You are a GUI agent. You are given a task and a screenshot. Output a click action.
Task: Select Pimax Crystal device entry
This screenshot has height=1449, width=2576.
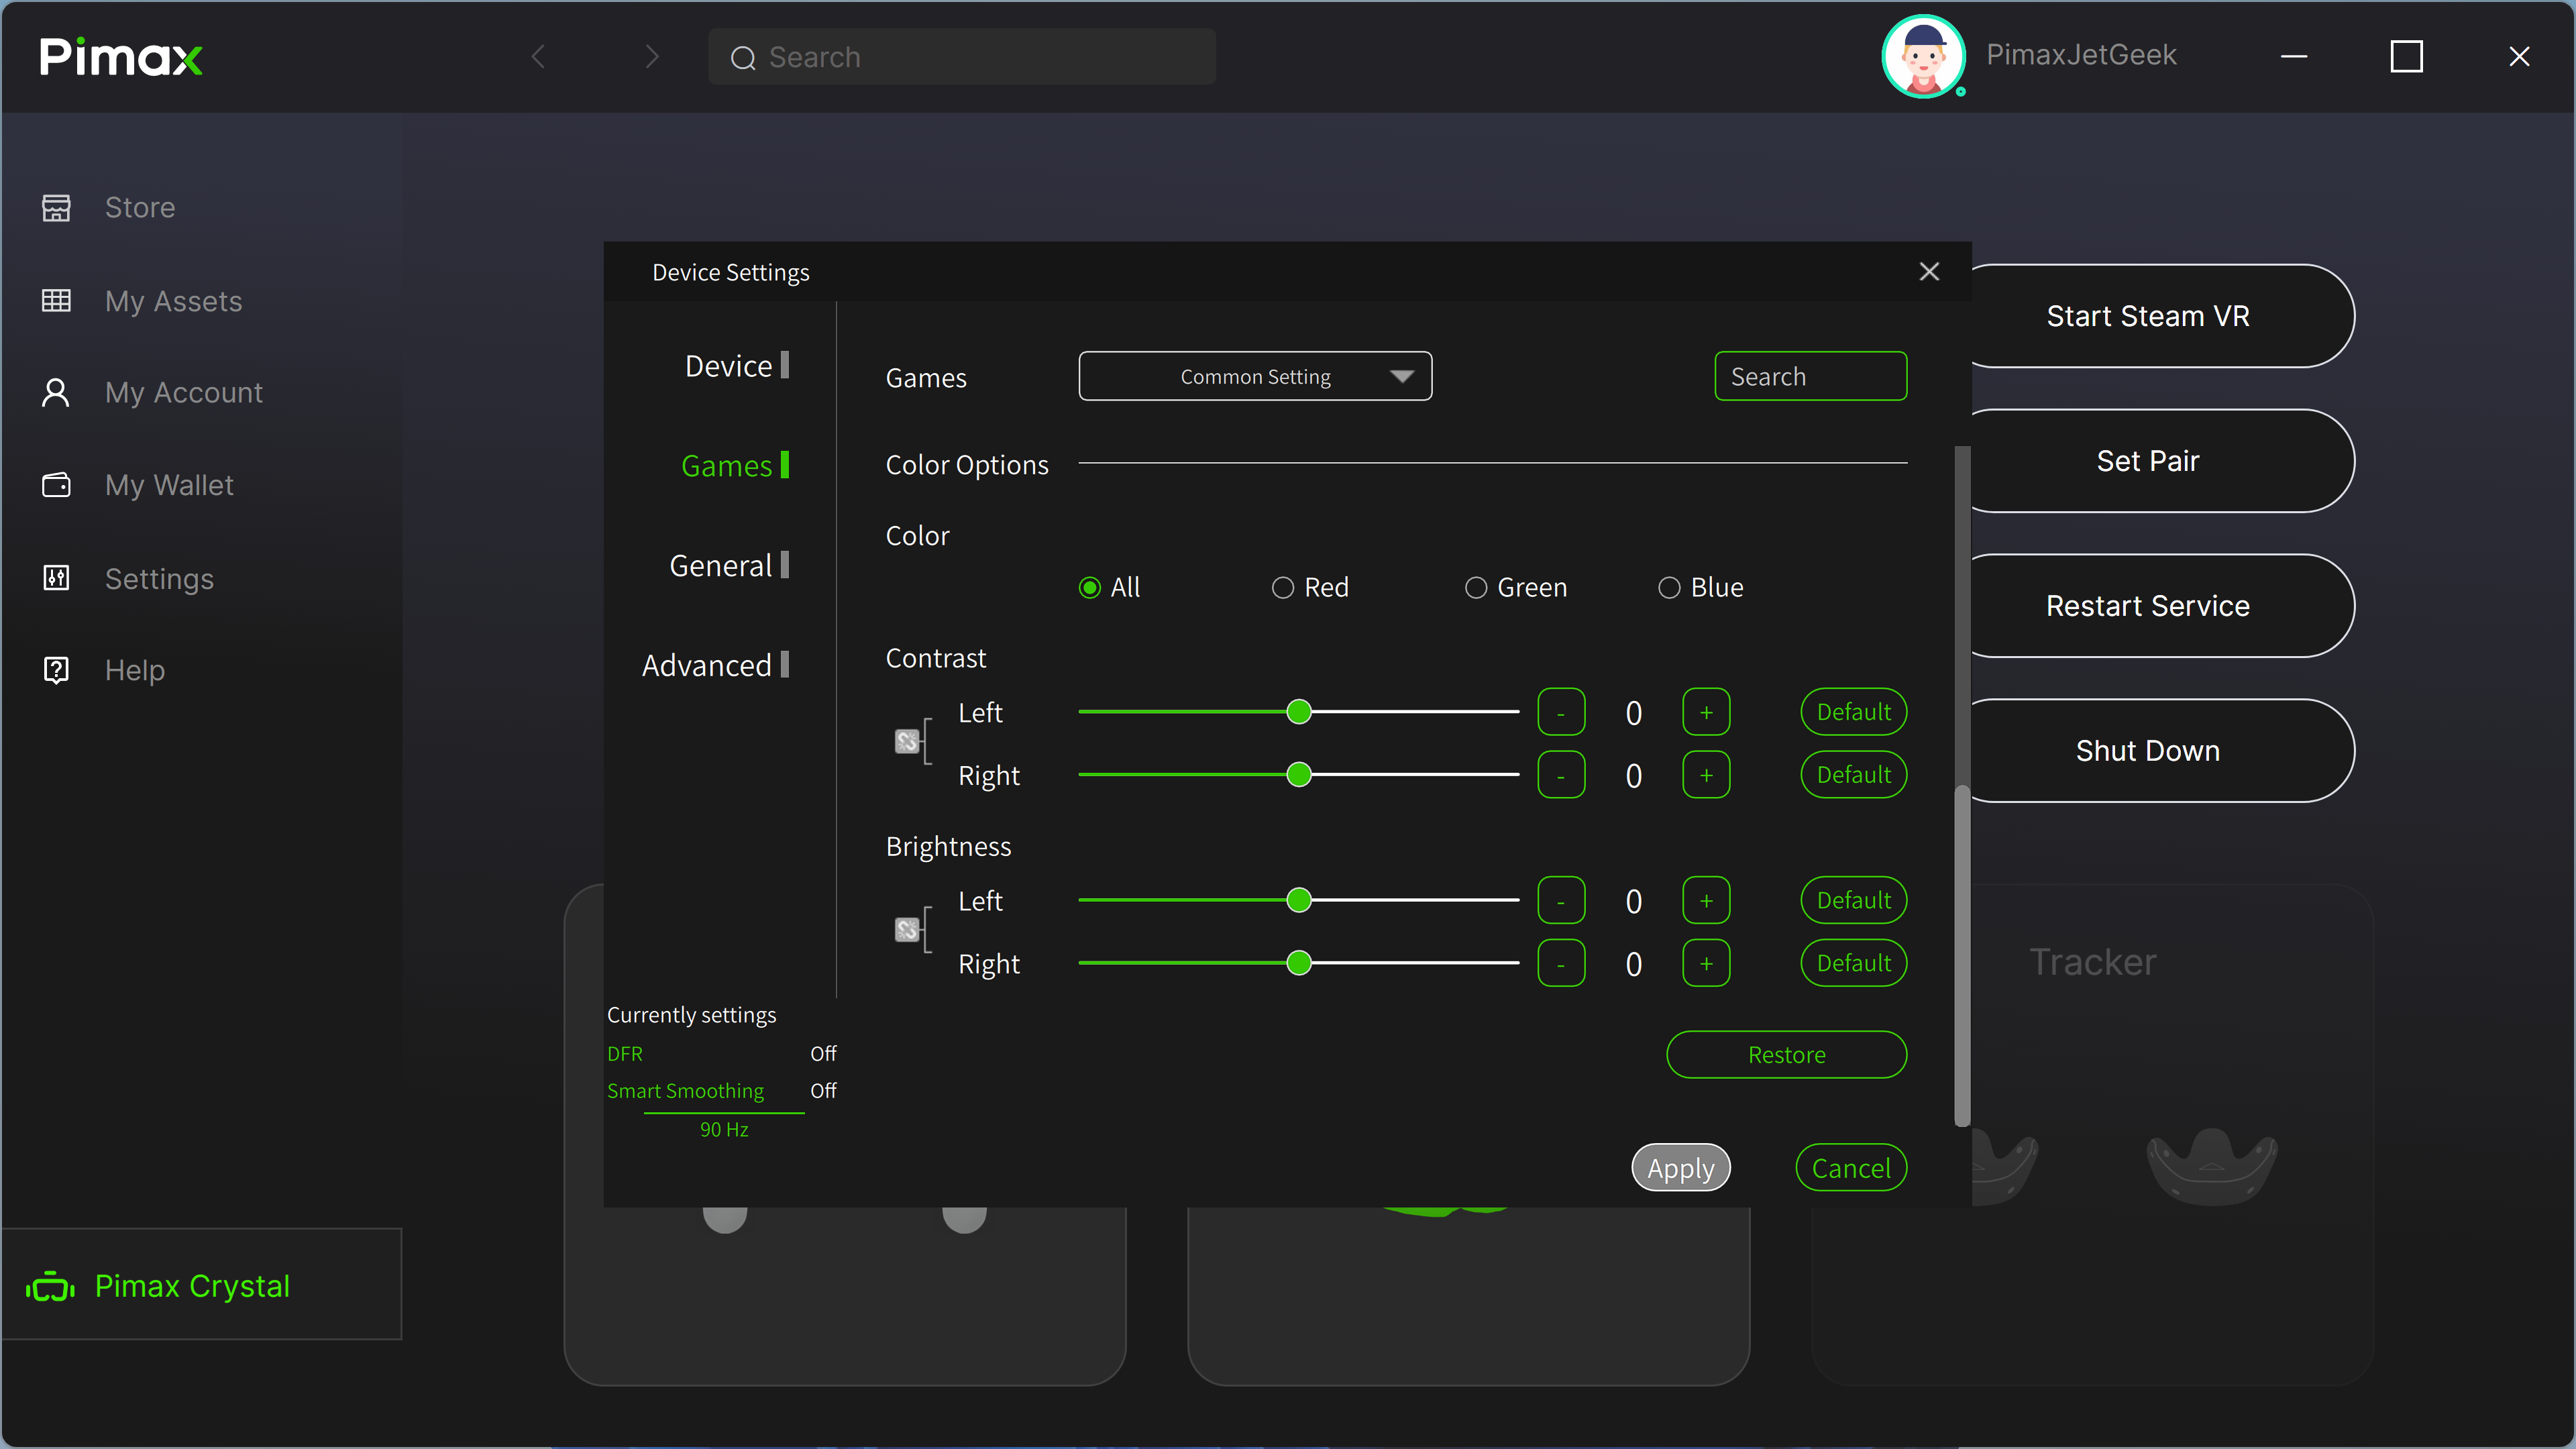(x=201, y=1285)
